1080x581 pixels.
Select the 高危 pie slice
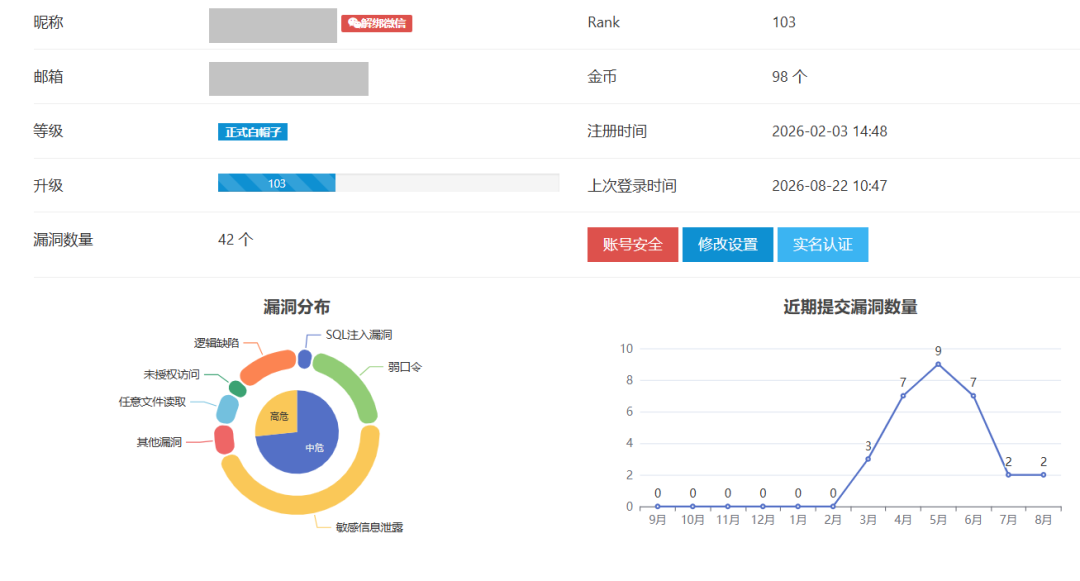(x=278, y=414)
